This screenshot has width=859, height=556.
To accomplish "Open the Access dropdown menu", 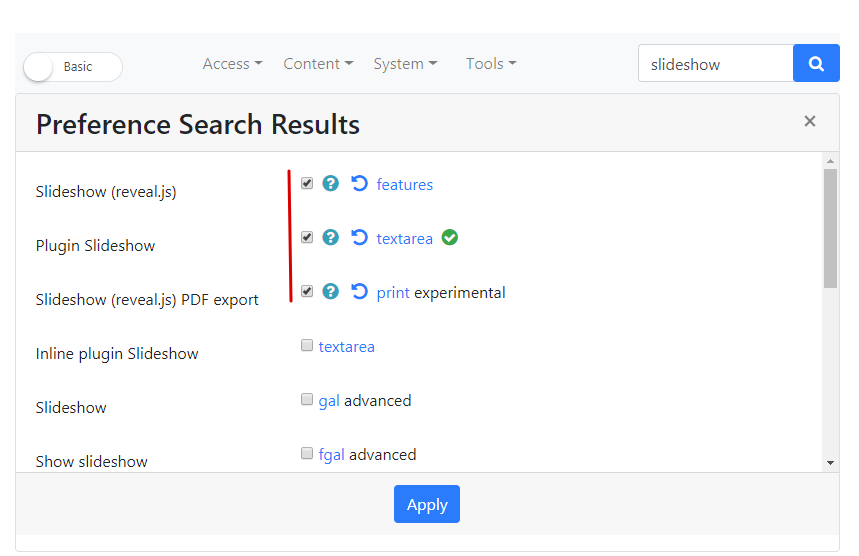I will 232,64.
